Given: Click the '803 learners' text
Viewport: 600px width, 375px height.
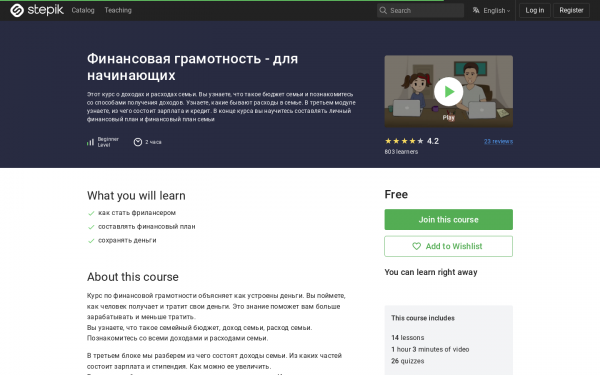Looking at the screenshot, I should point(401,152).
